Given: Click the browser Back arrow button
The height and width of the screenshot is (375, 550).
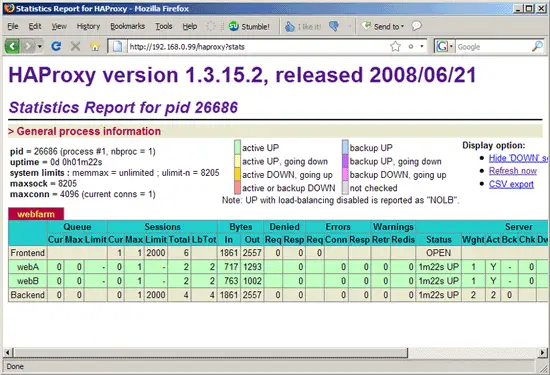Looking at the screenshot, I should (12, 46).
